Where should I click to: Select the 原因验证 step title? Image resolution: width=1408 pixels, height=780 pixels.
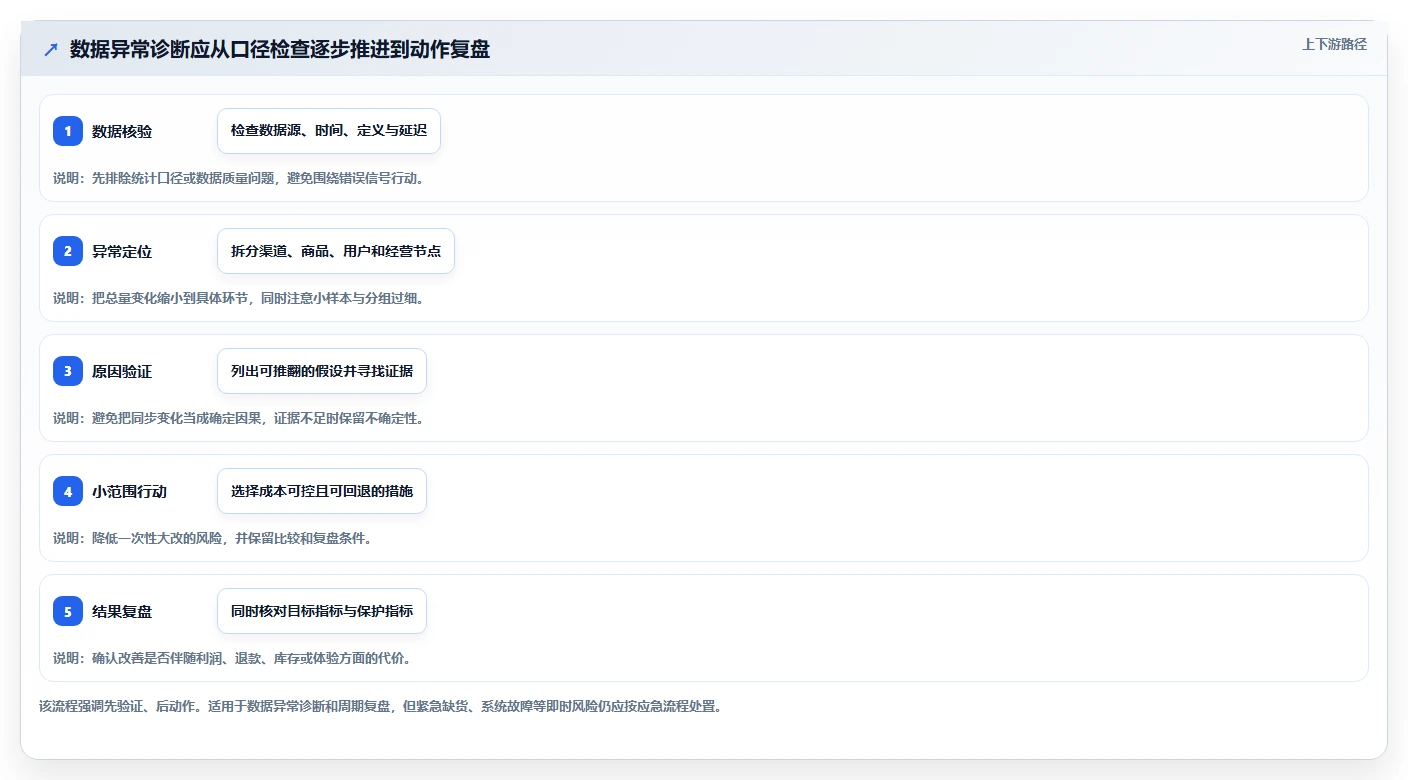point(122,371)
